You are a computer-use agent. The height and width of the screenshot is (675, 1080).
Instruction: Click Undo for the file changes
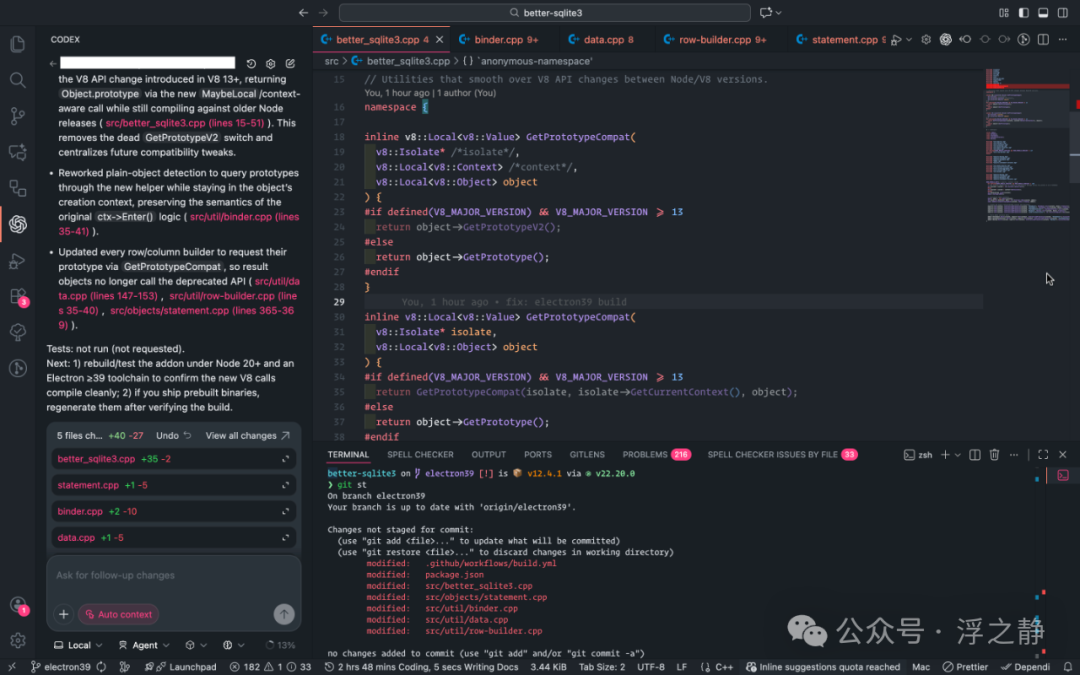(x=174, y=435)
